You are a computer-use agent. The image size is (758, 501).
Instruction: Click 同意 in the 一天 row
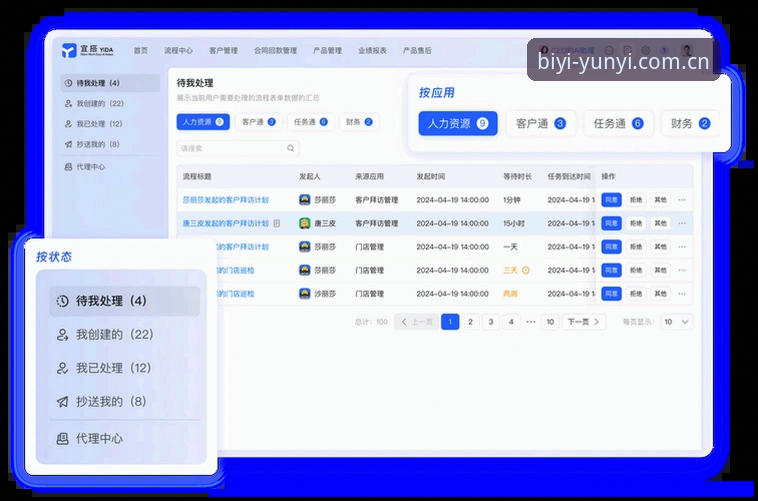(612, 247)
